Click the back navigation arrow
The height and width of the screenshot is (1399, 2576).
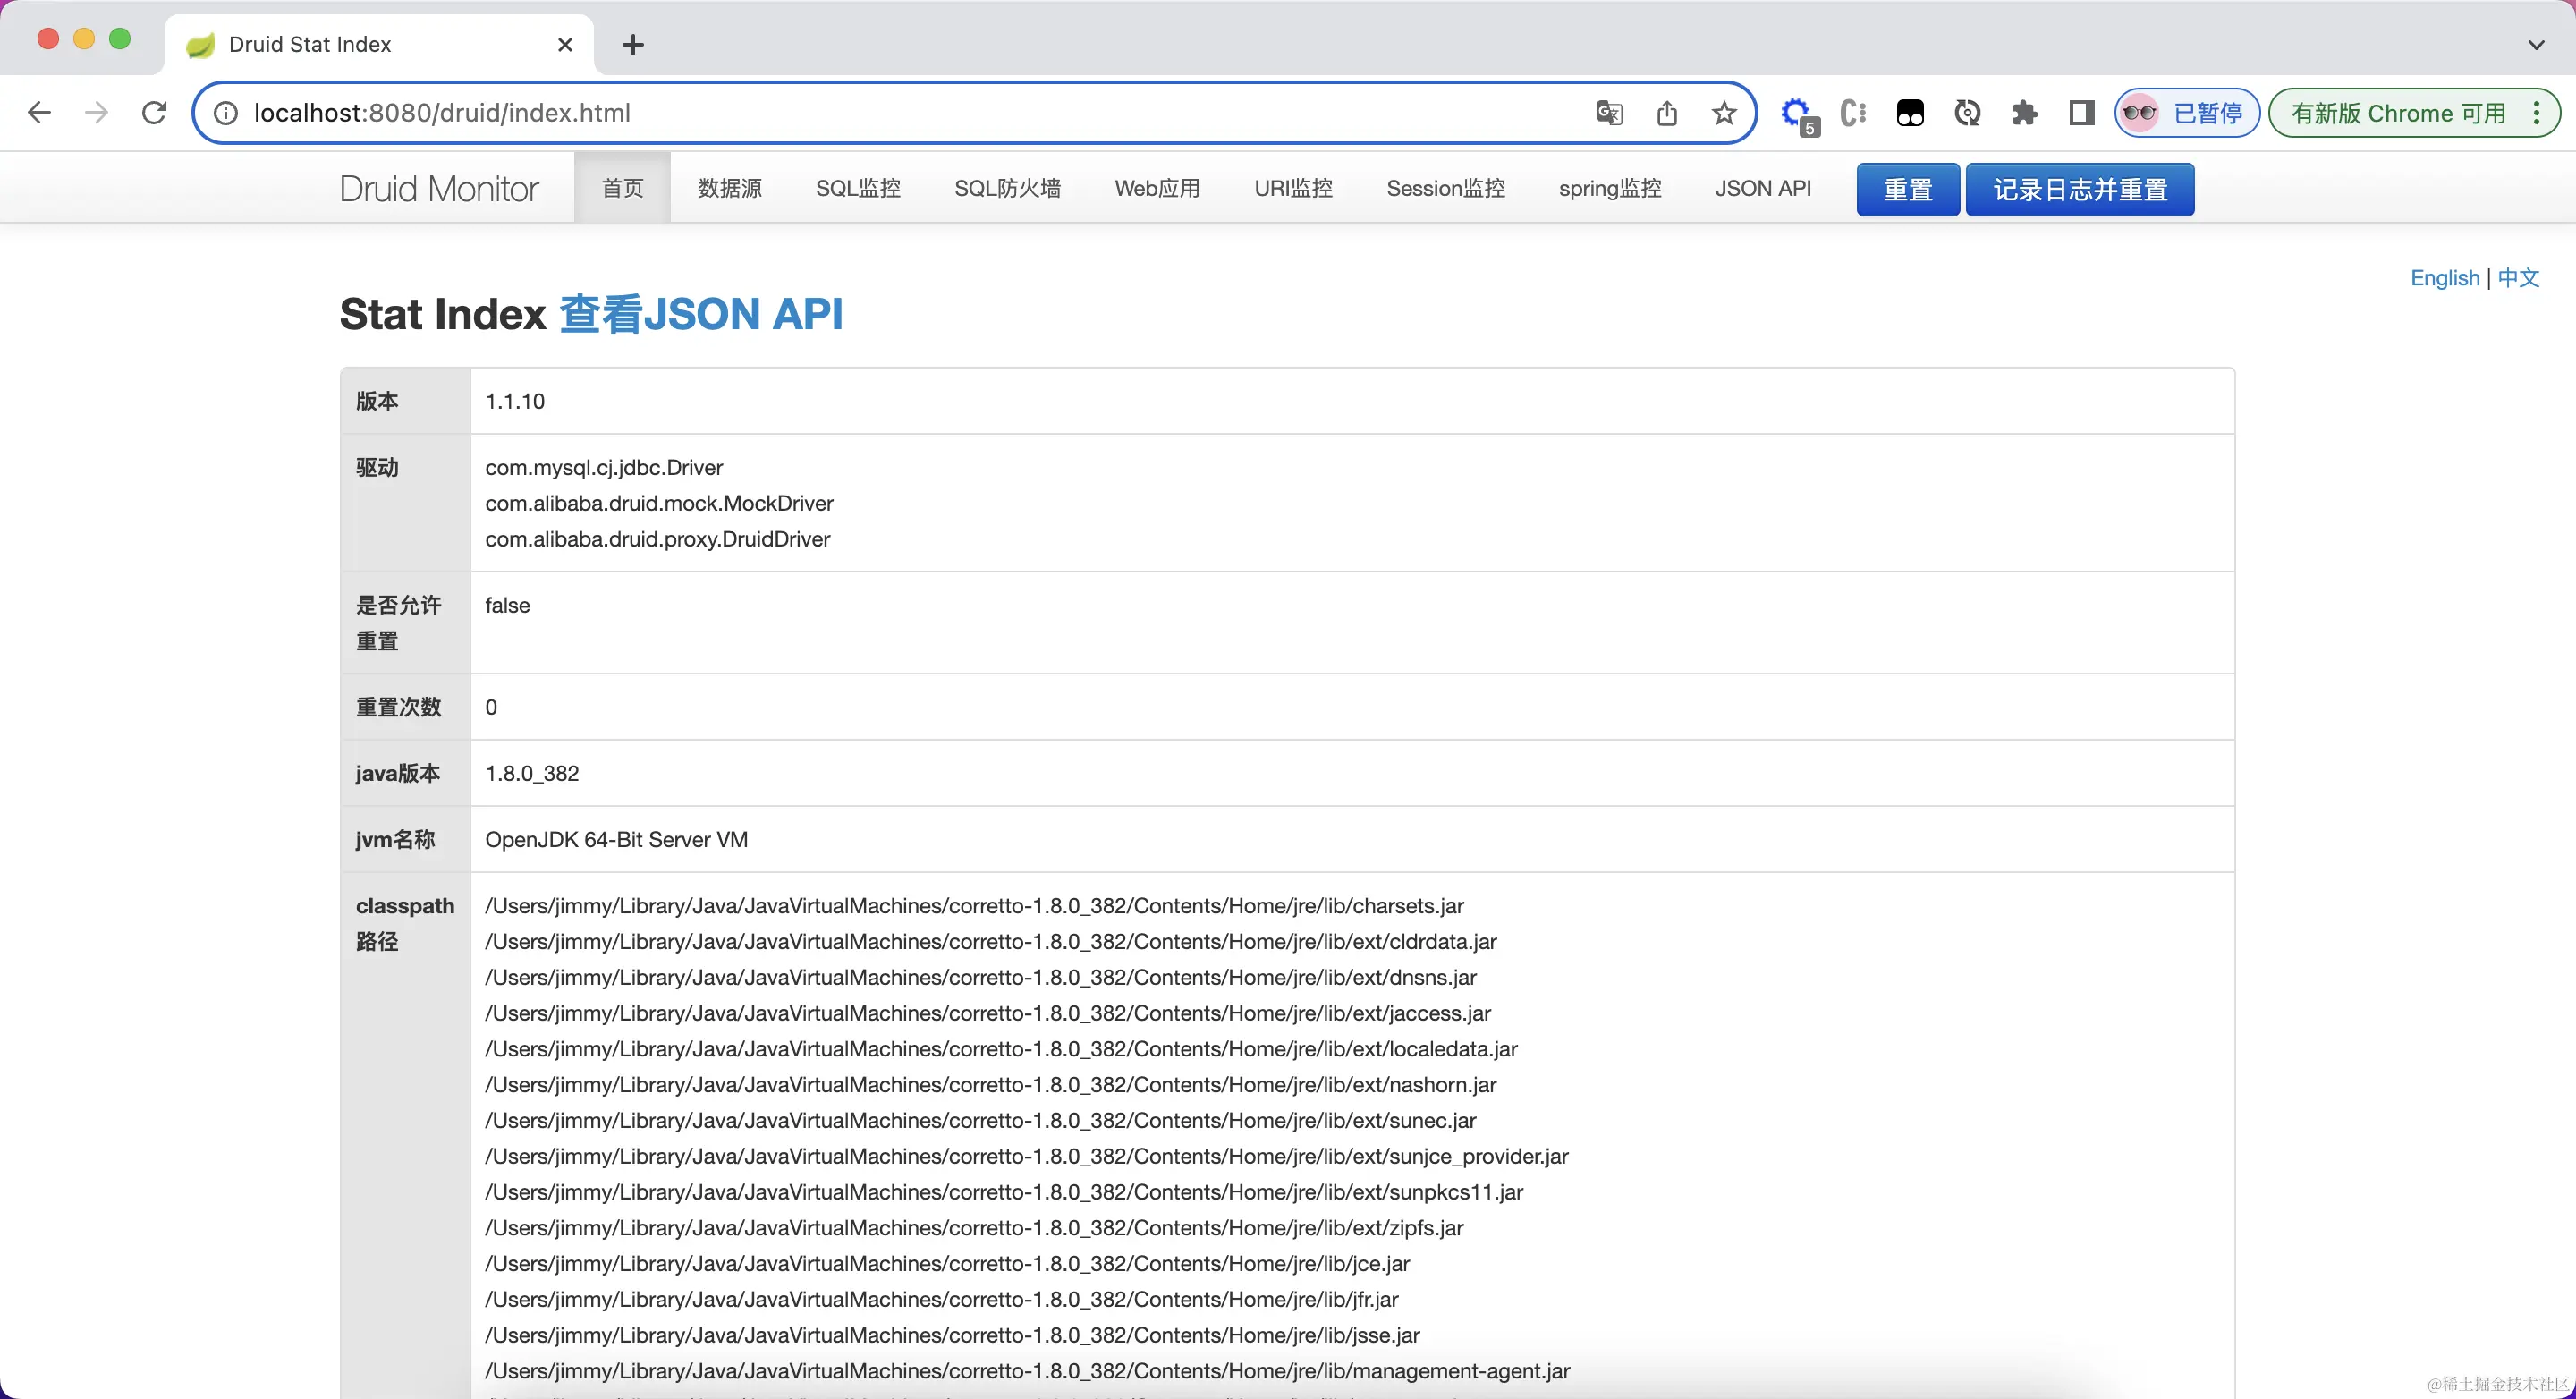(39, 113)
